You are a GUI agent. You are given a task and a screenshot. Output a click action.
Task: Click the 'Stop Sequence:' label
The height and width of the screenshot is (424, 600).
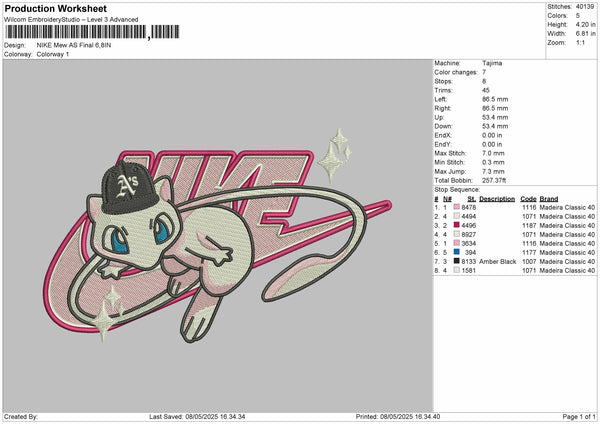pyautogui.click(x=457, y=189)
